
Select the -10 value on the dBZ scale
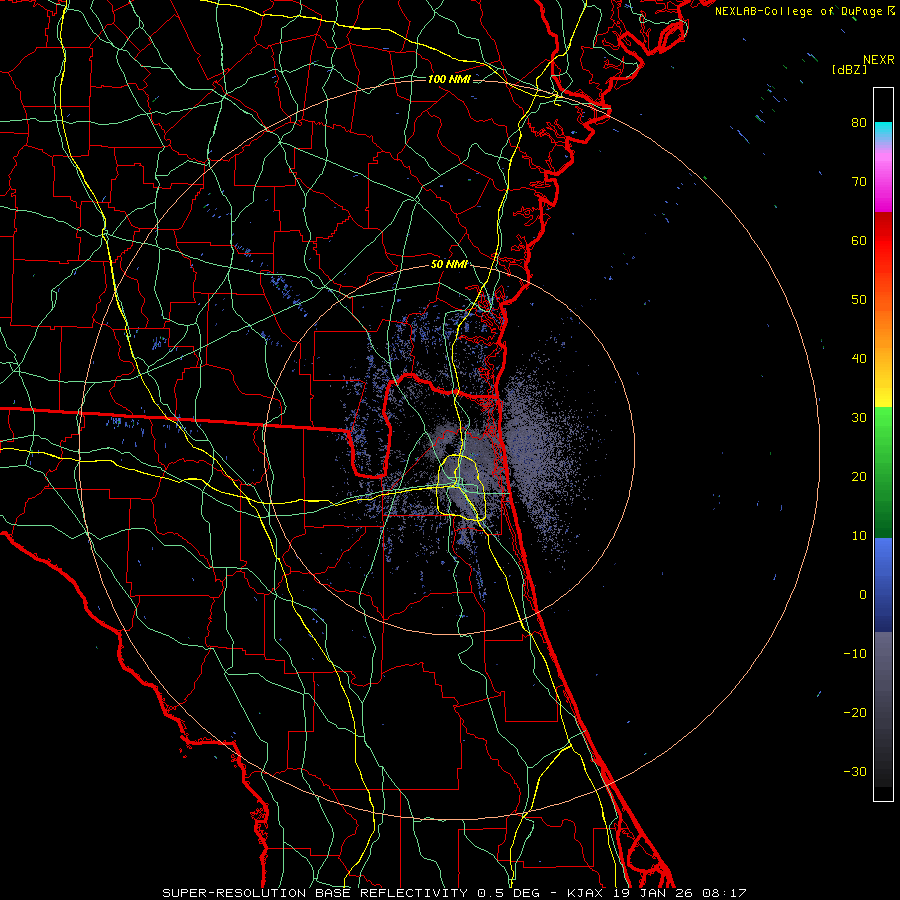coord(855,653)
